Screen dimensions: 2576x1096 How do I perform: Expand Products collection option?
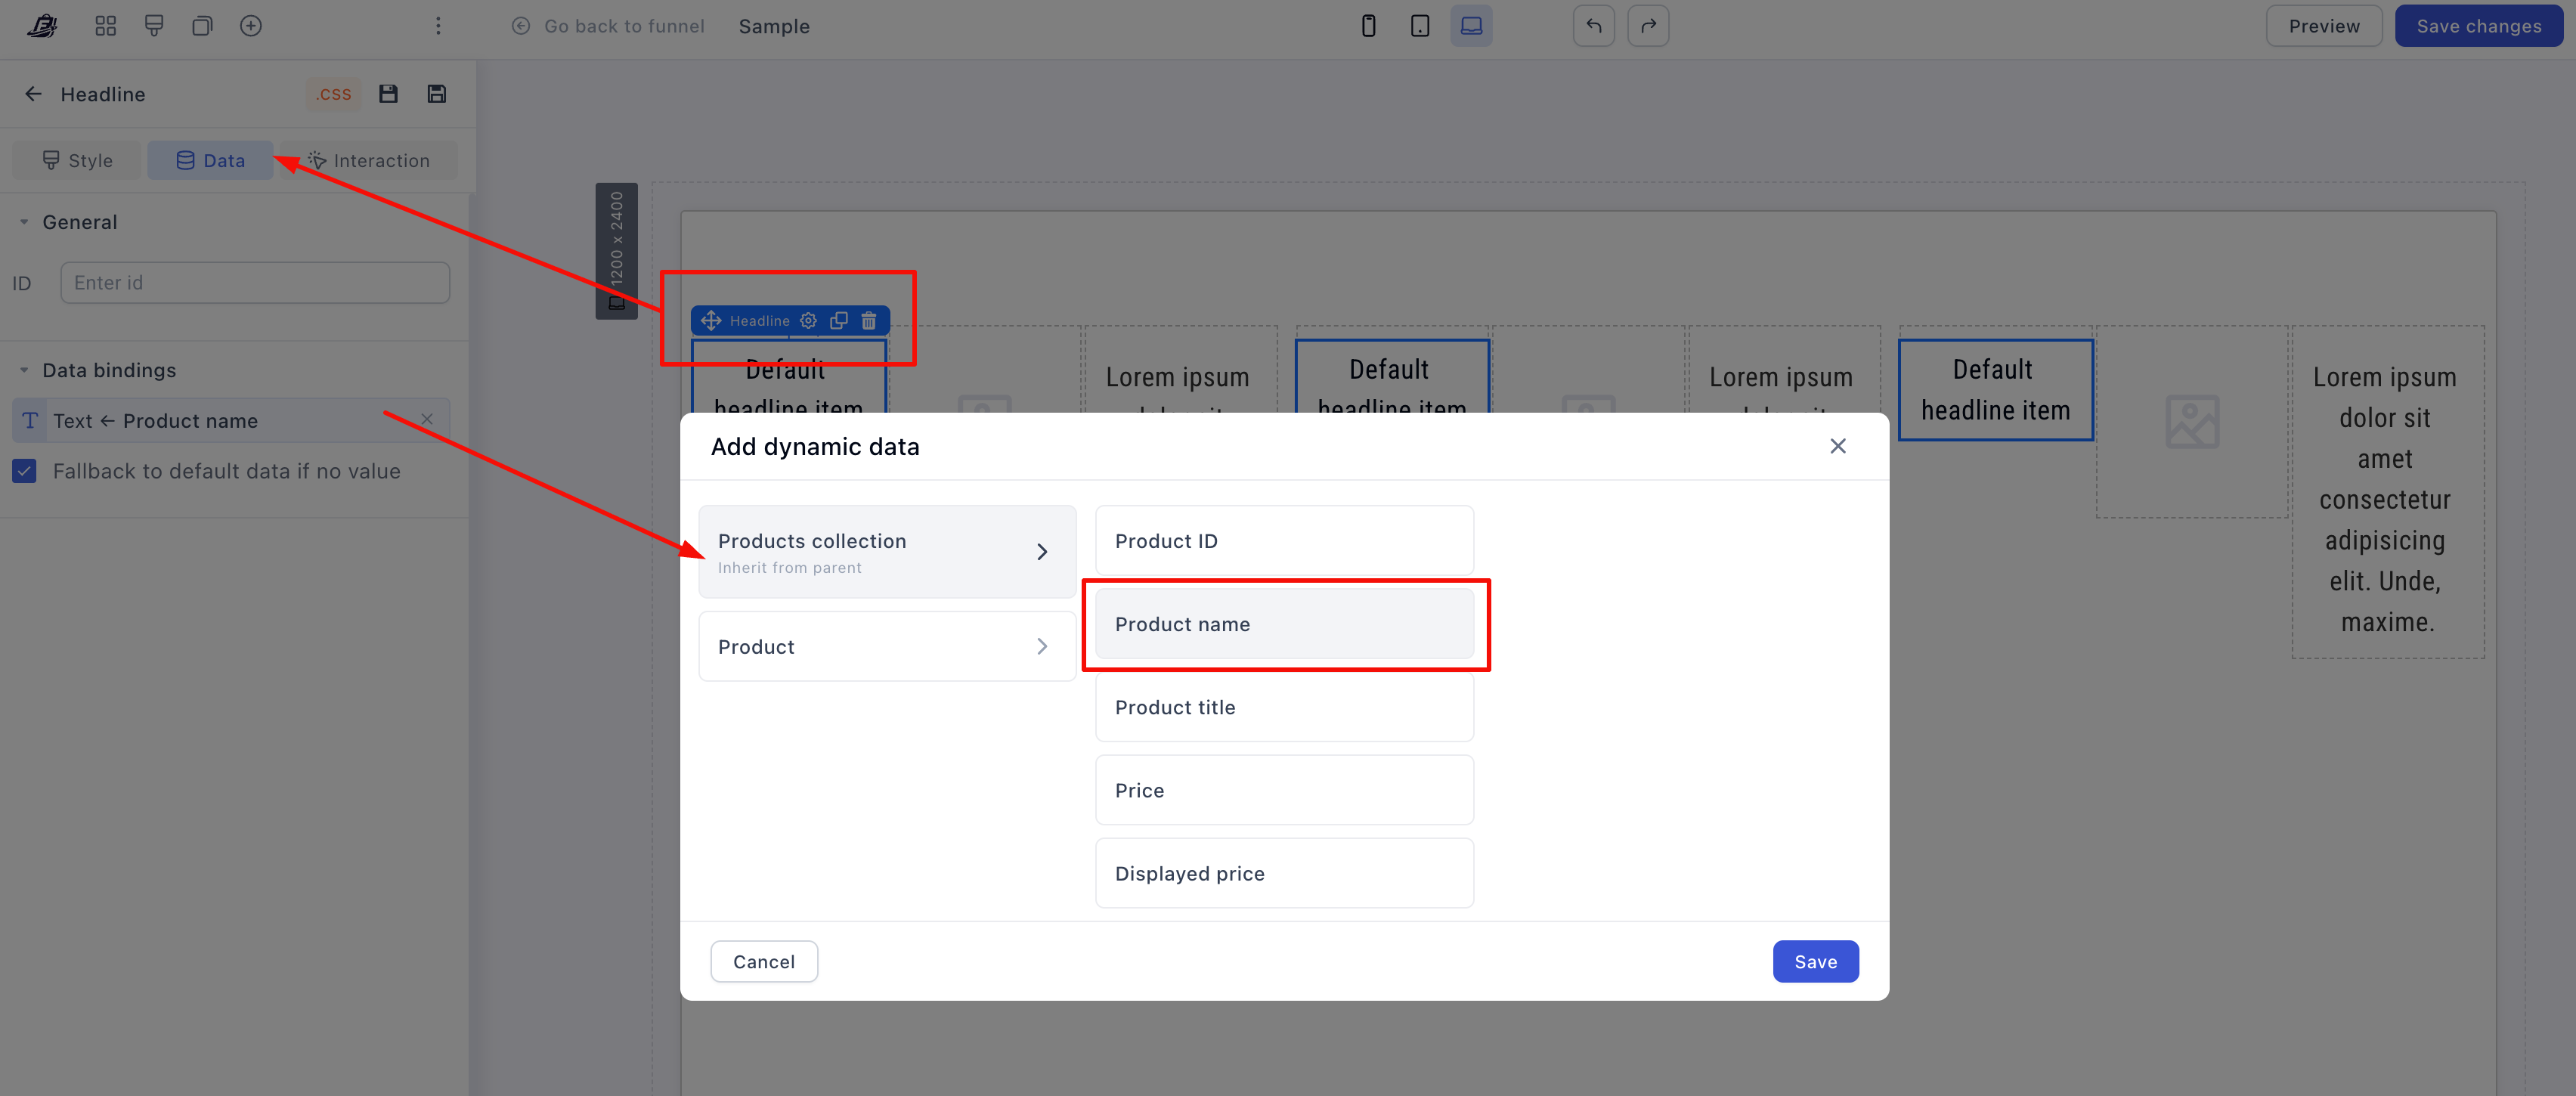887,552
